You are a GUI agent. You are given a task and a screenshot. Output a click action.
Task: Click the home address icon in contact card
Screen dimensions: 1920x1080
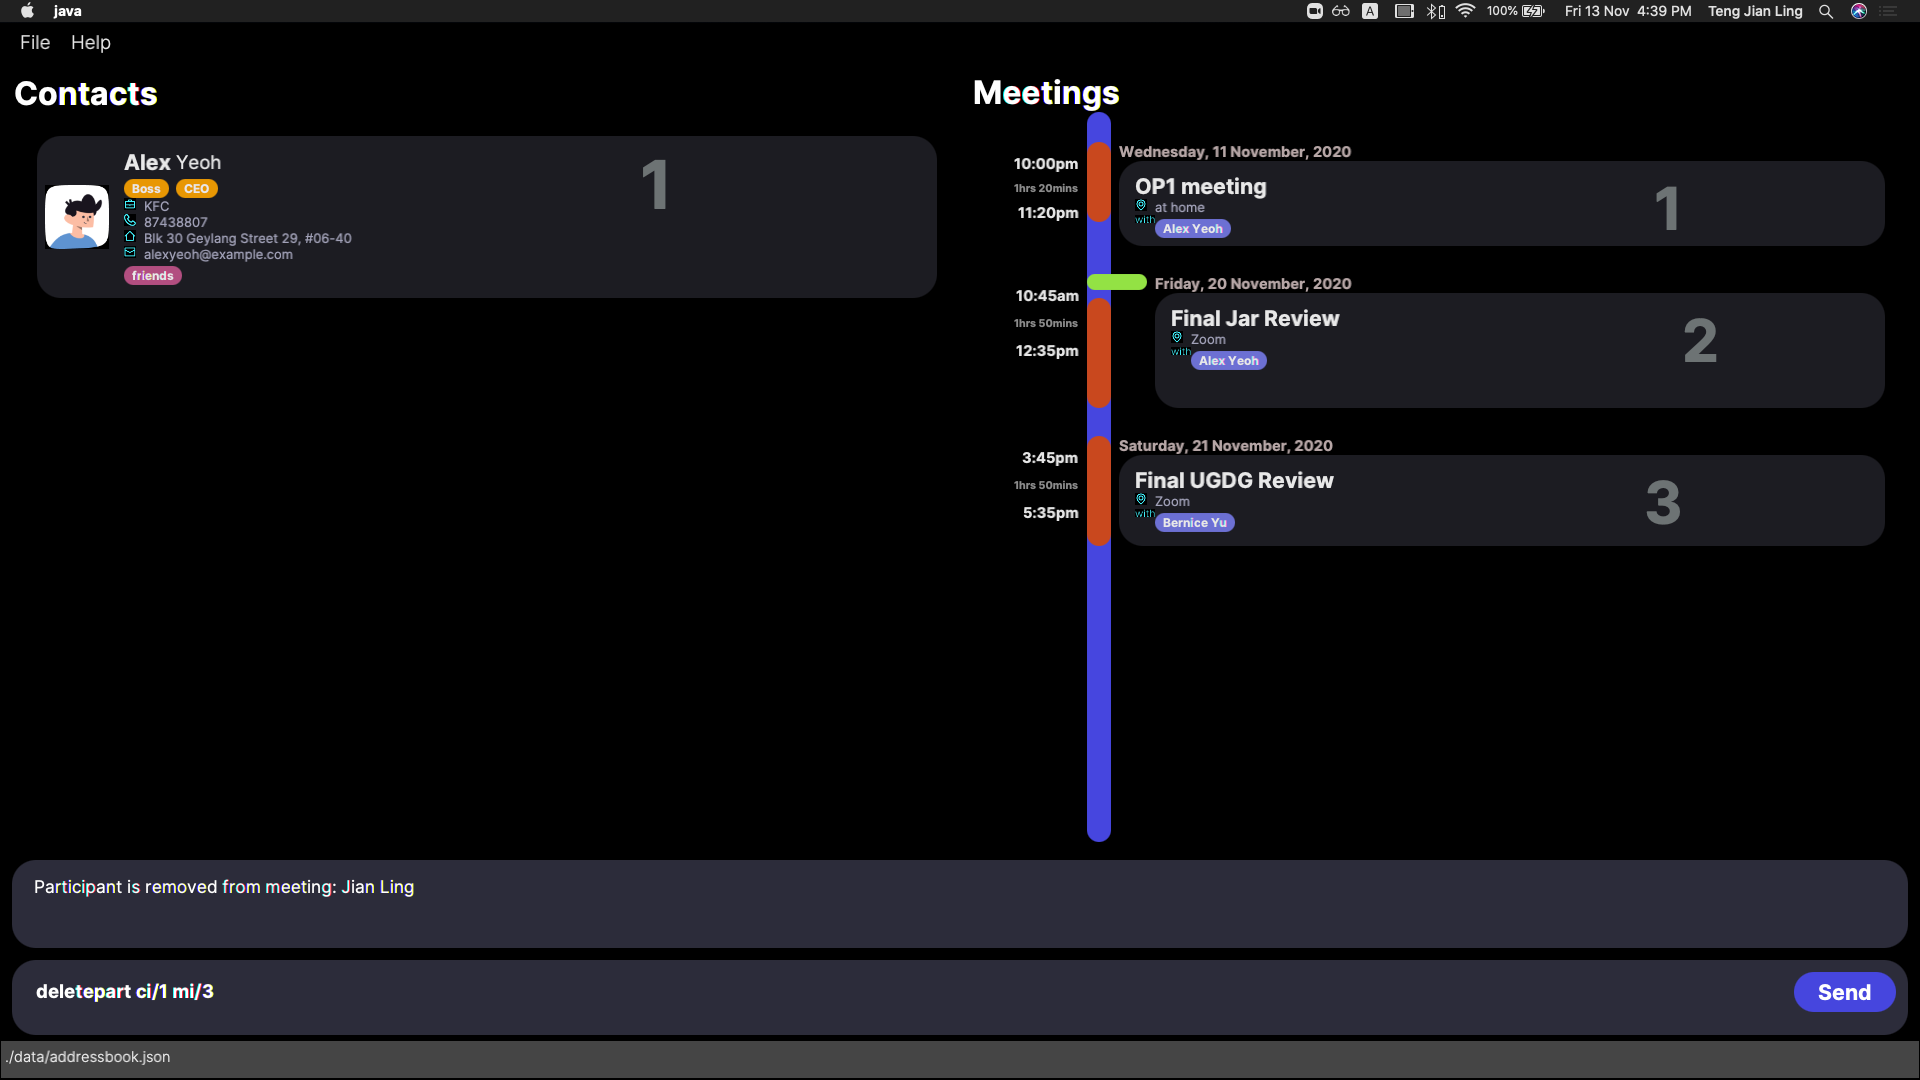point(130,237)
